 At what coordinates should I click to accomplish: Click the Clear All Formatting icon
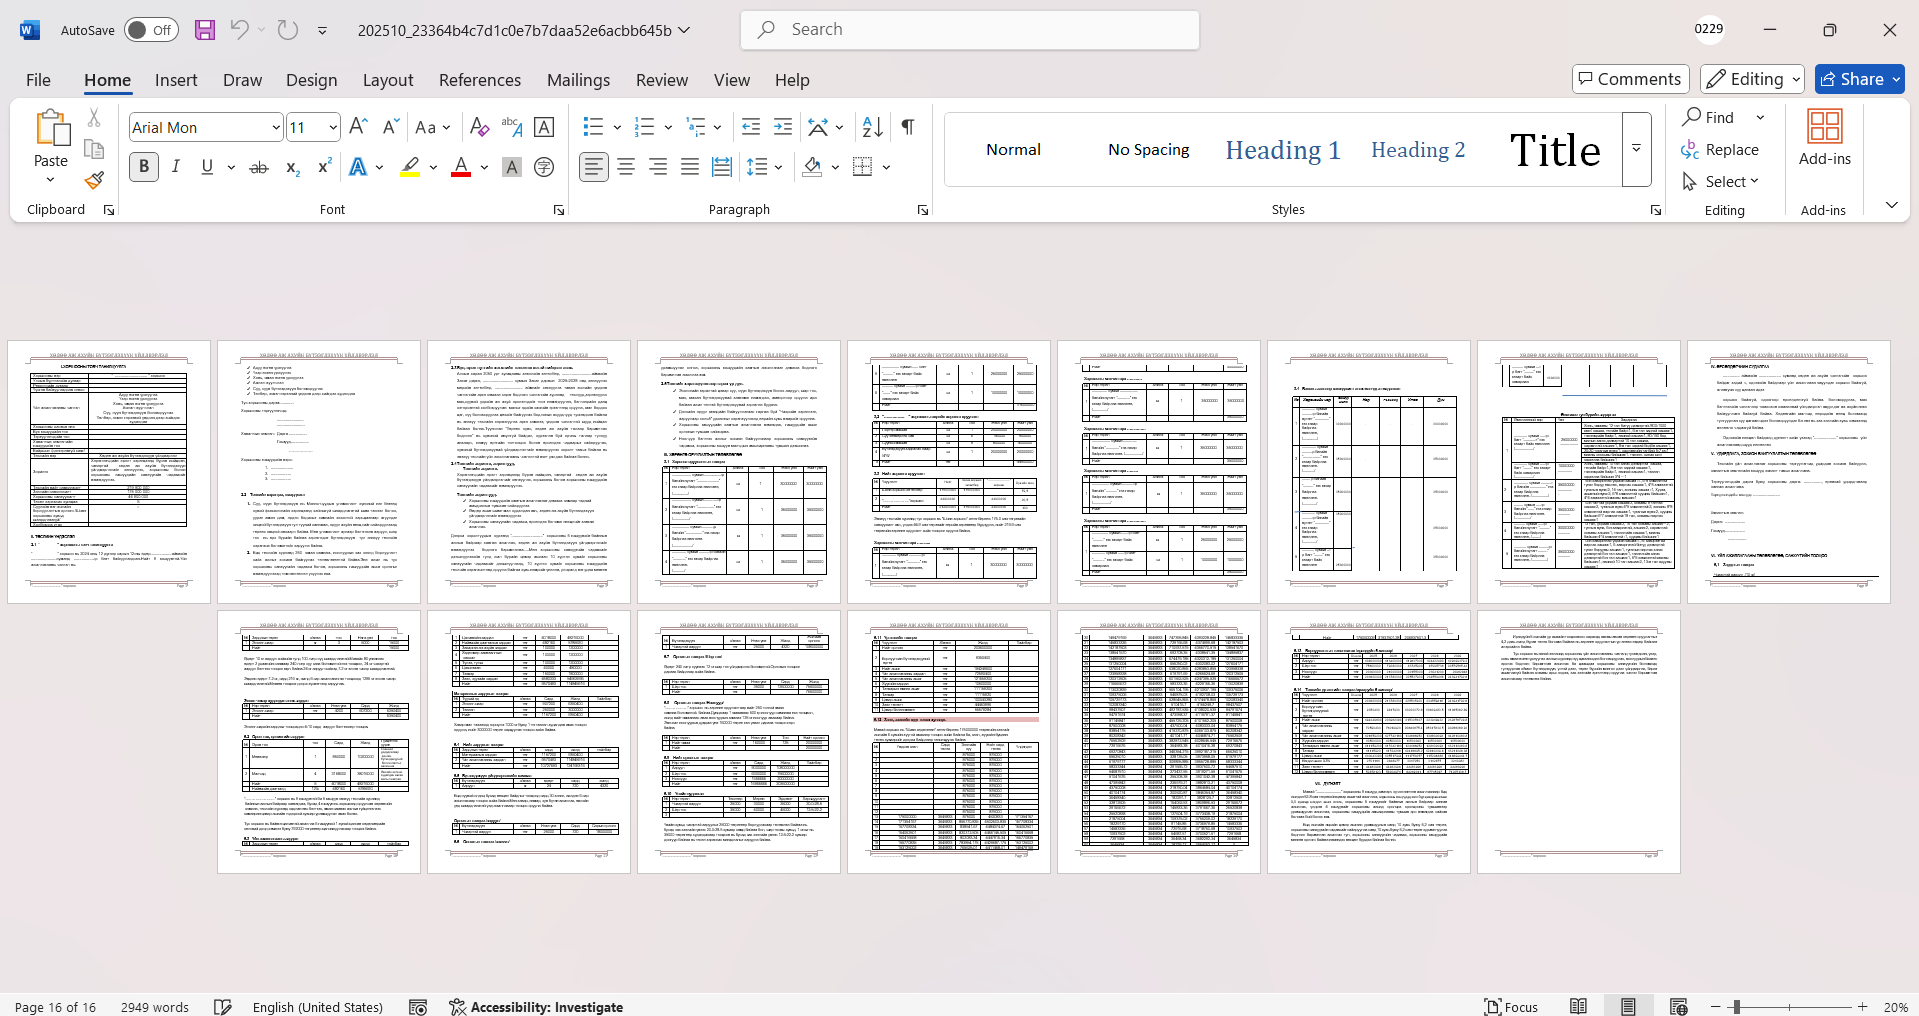(x=479, y=127)
